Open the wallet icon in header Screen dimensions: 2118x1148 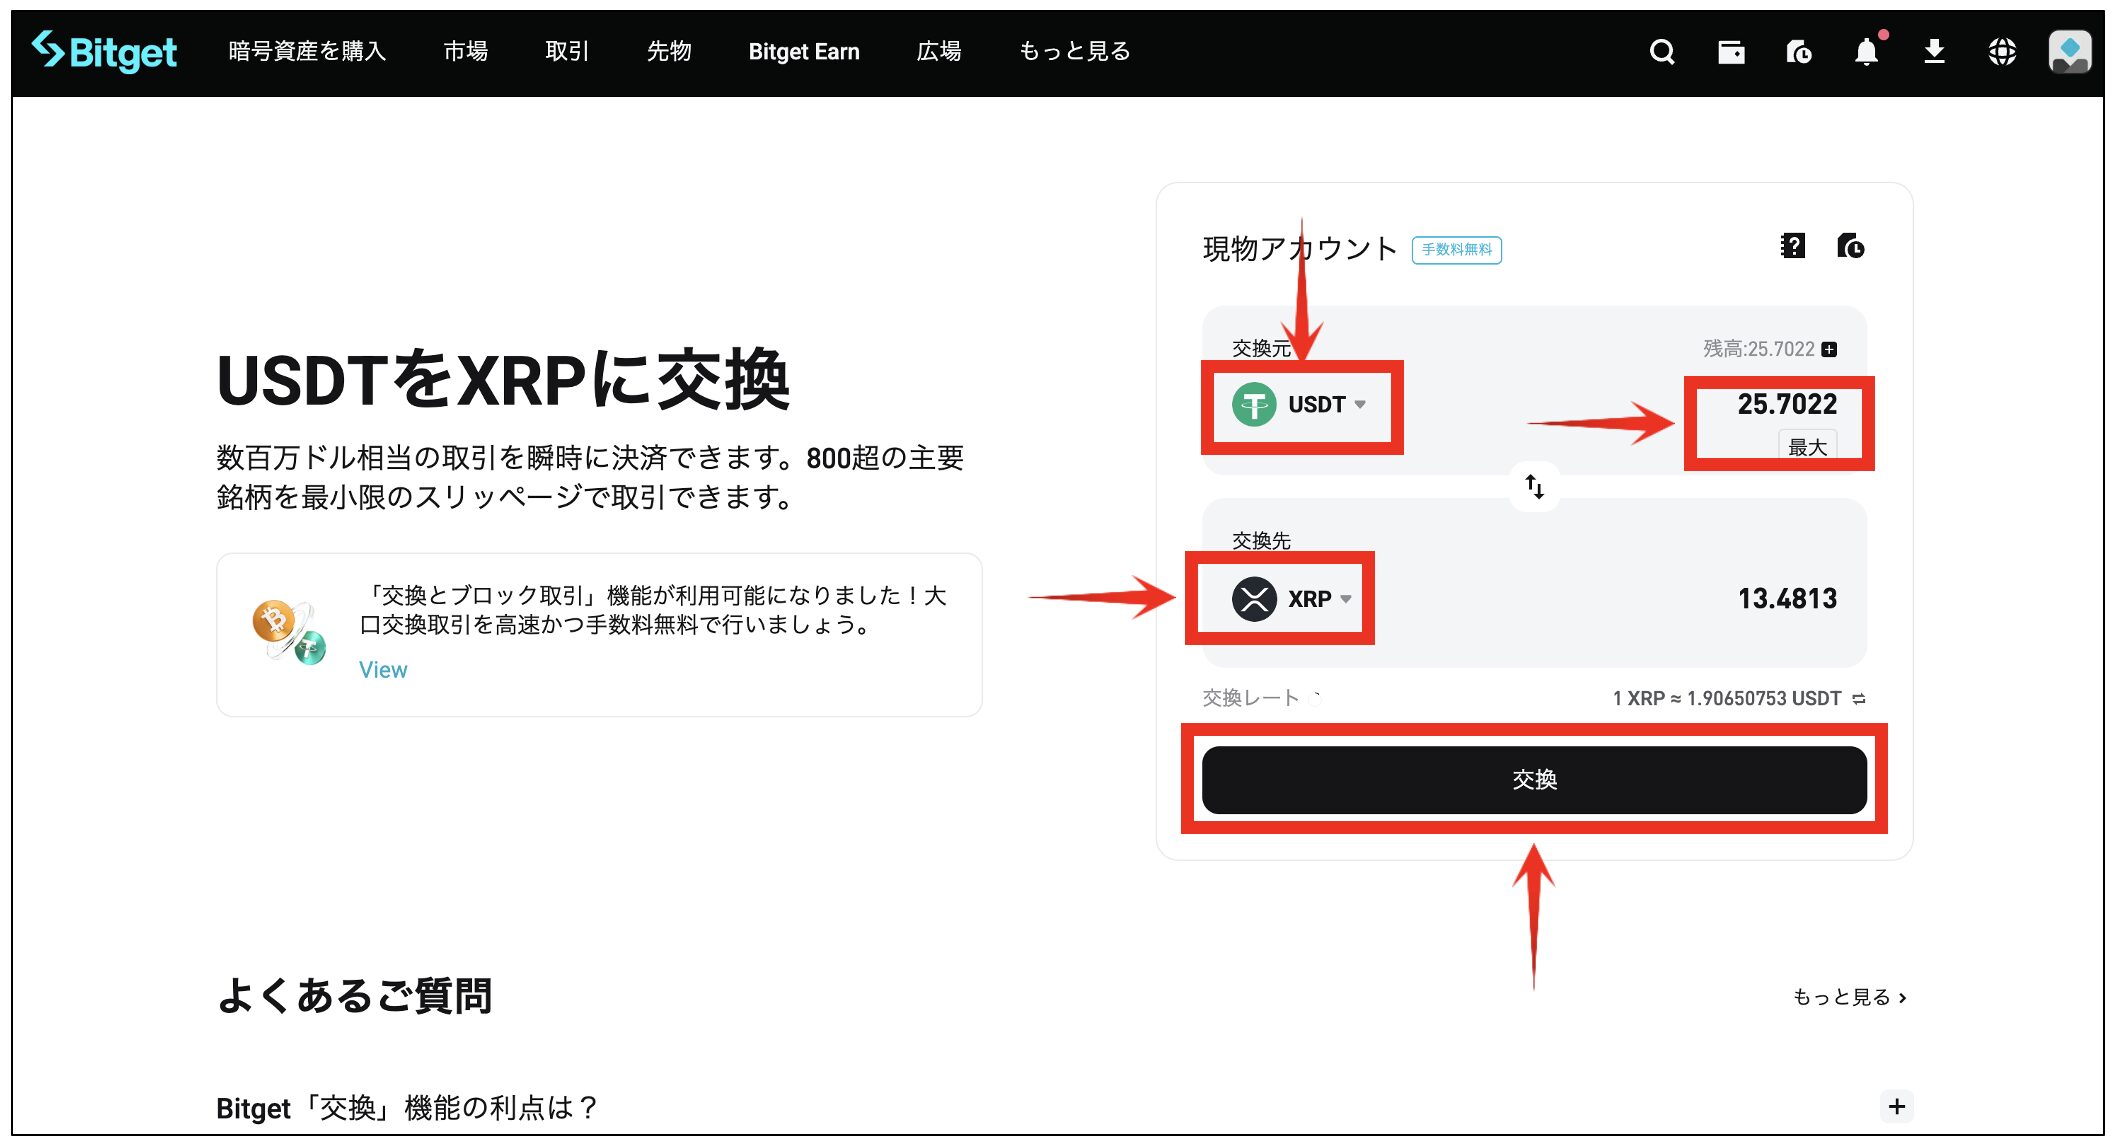(1731, 52)
